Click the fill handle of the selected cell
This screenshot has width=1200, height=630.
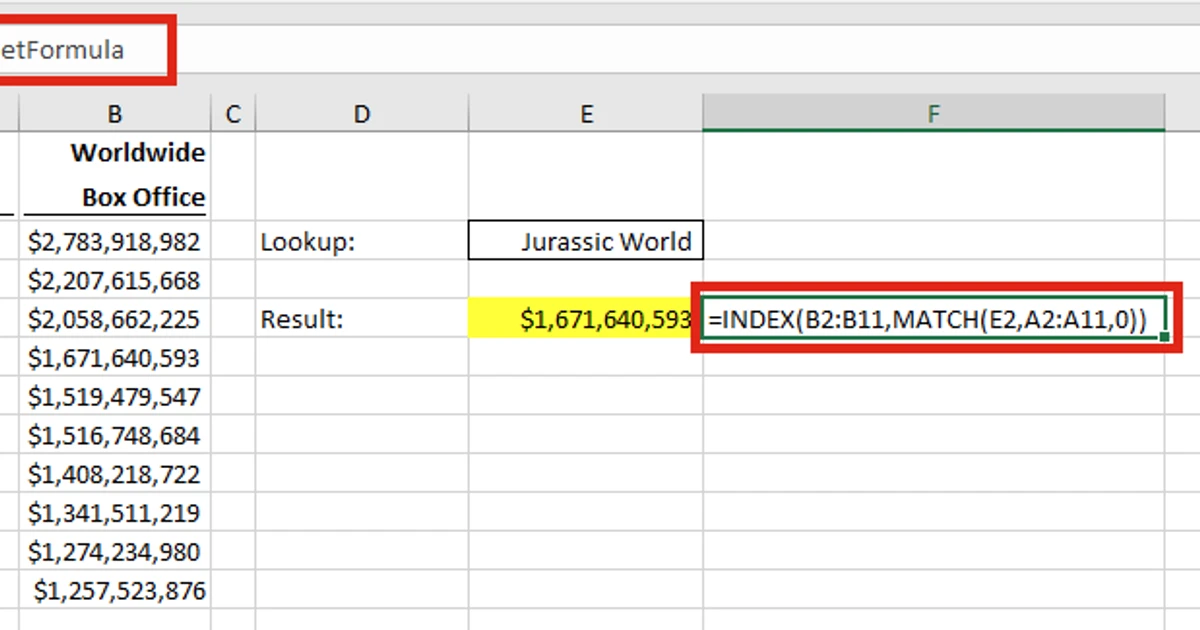[x=1164, y=338]
